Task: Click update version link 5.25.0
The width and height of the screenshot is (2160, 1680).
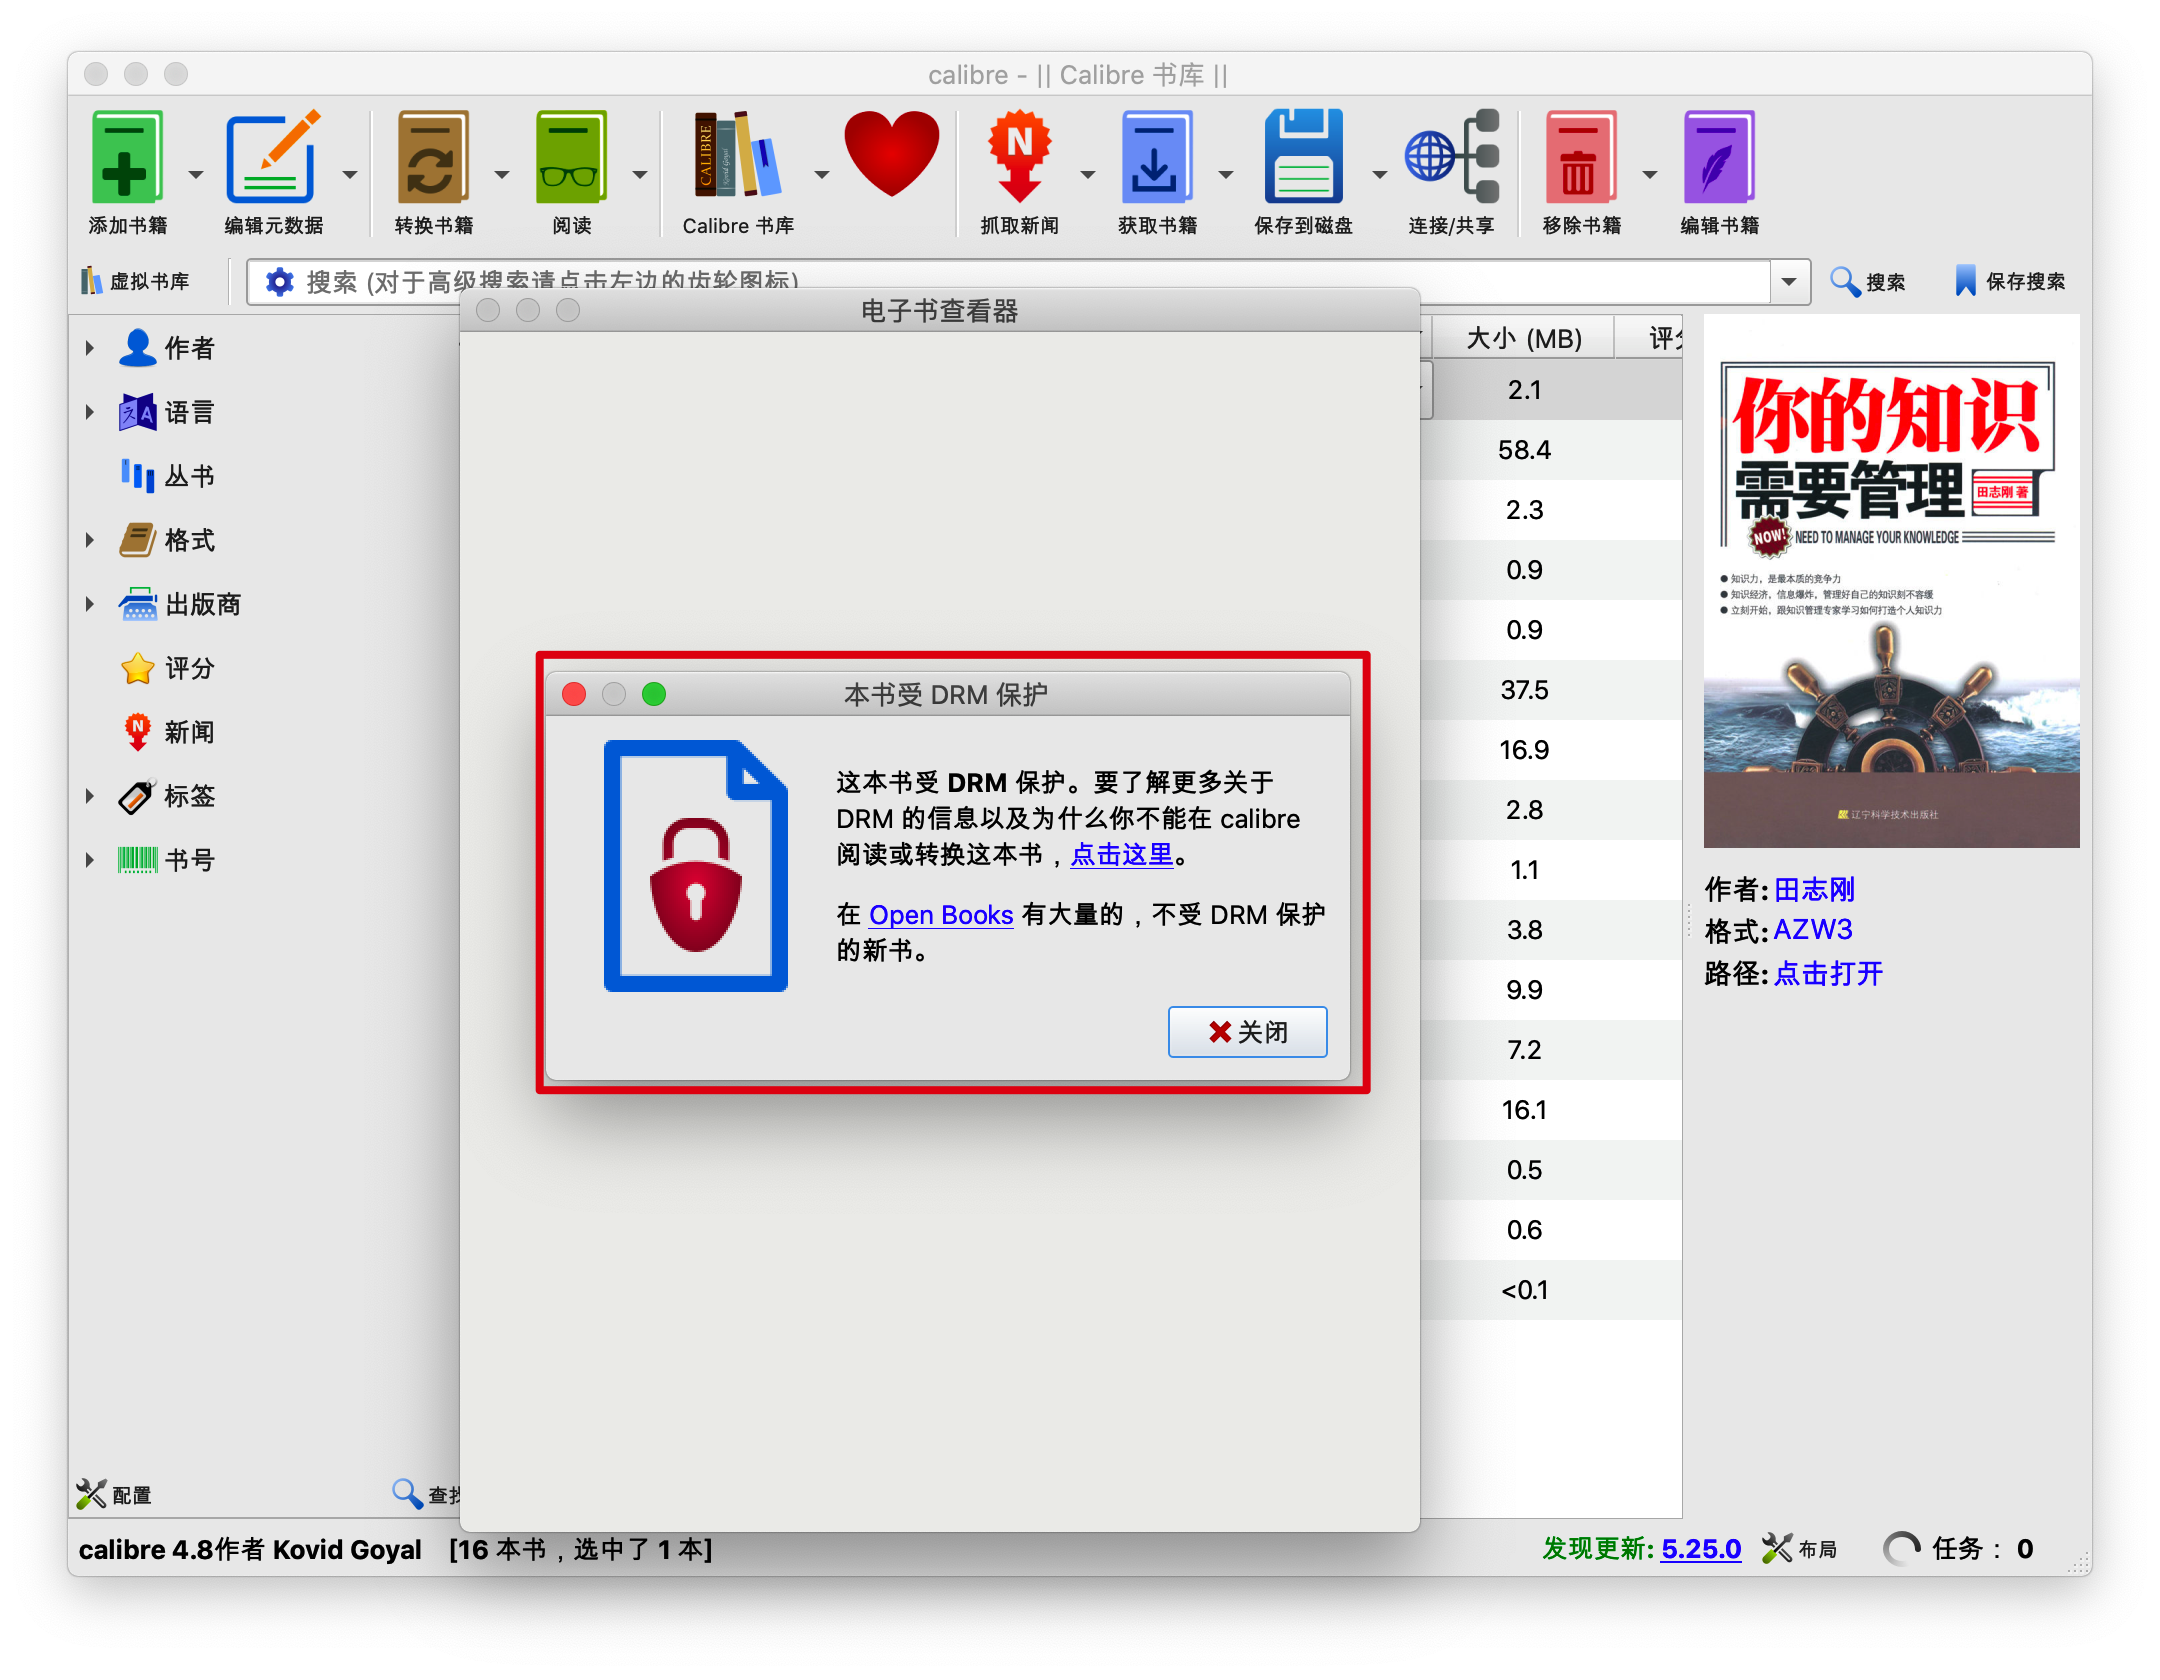Action: coord(1701,1548)
